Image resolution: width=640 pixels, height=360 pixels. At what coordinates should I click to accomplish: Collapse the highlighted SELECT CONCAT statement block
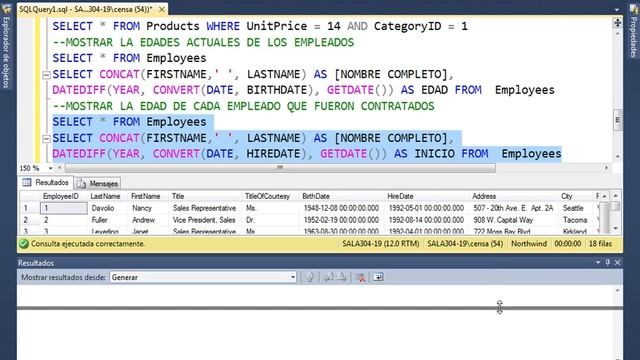(46, 139)
